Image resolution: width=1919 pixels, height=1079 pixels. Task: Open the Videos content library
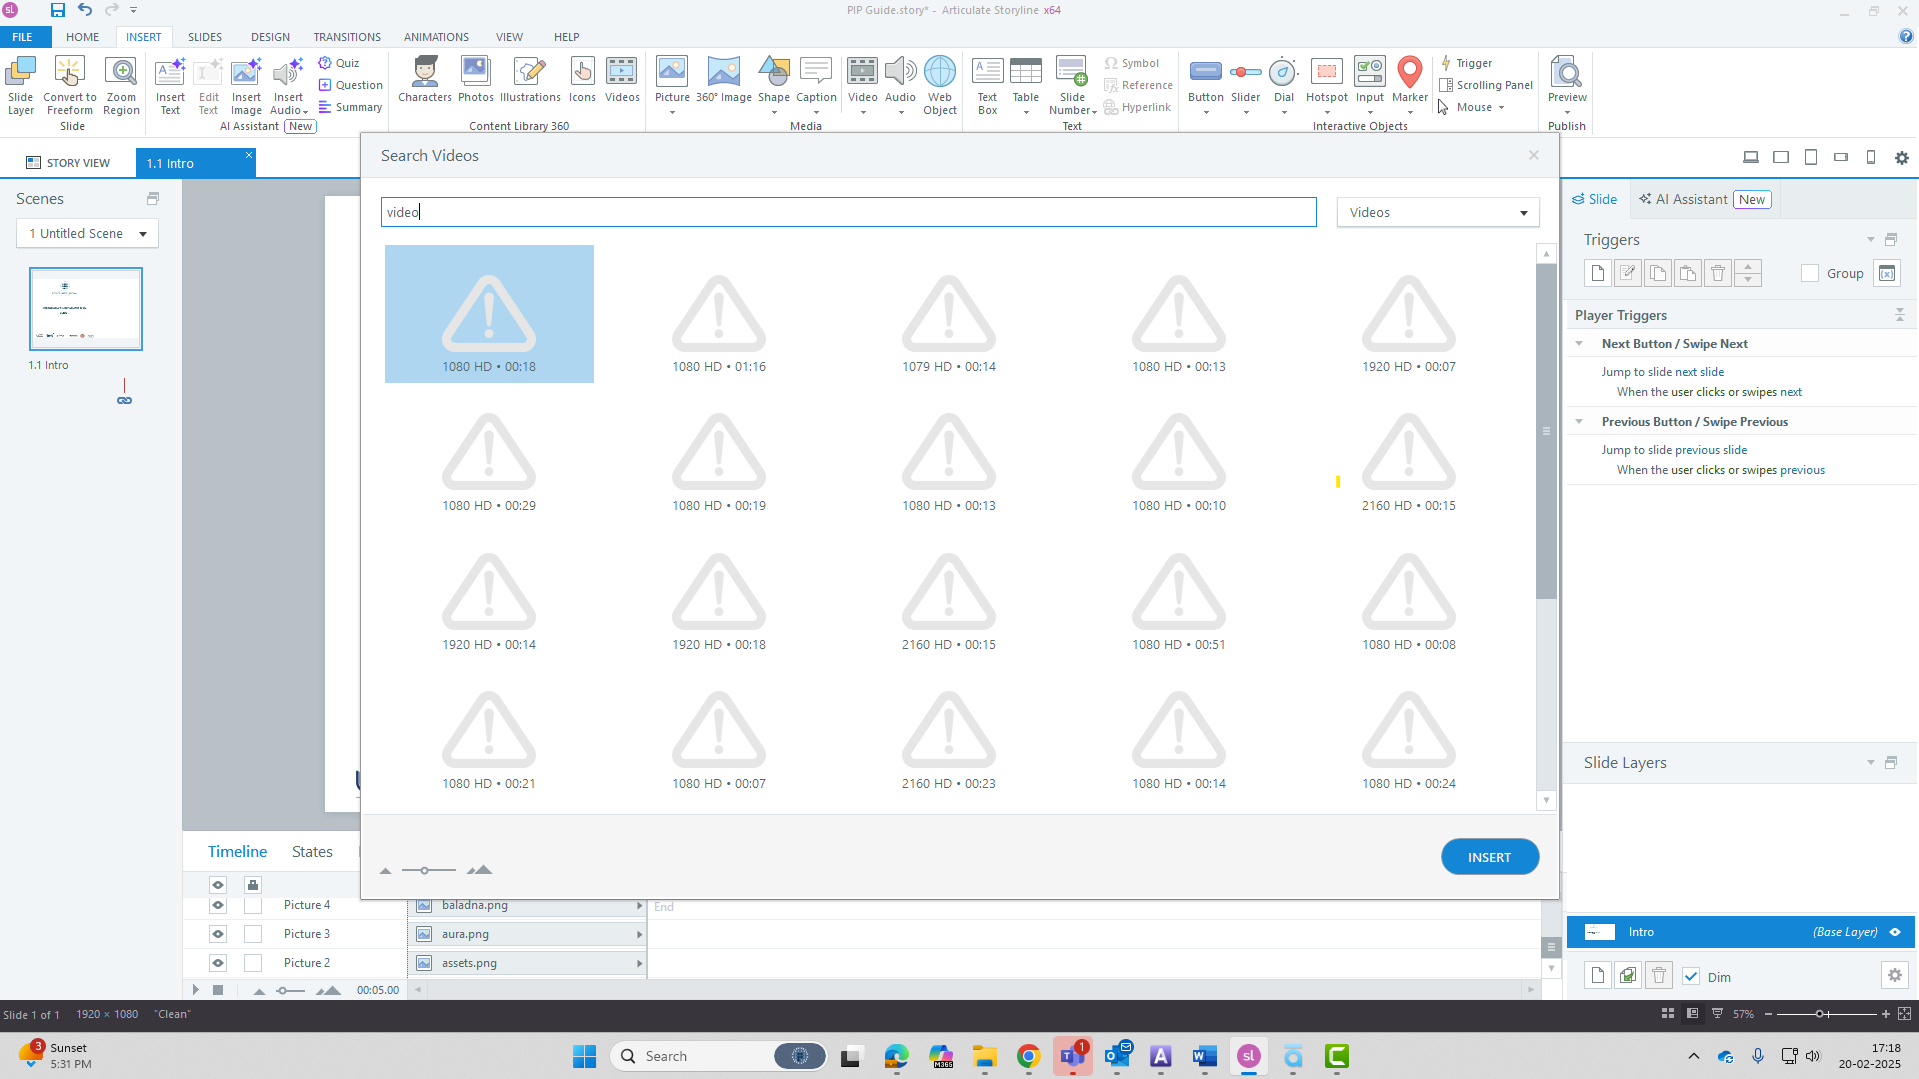pos(622,80)
